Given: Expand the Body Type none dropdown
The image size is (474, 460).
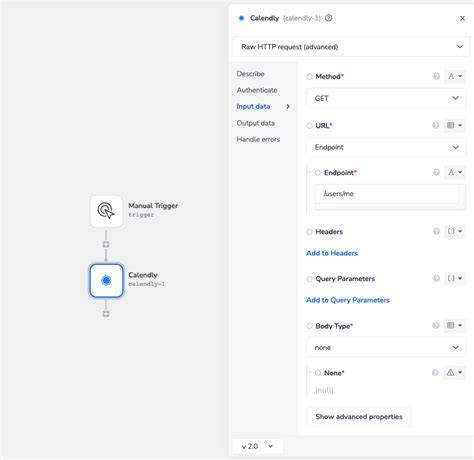Looking at the screenshot, I should pyautogui.click(x=386, y=348).
